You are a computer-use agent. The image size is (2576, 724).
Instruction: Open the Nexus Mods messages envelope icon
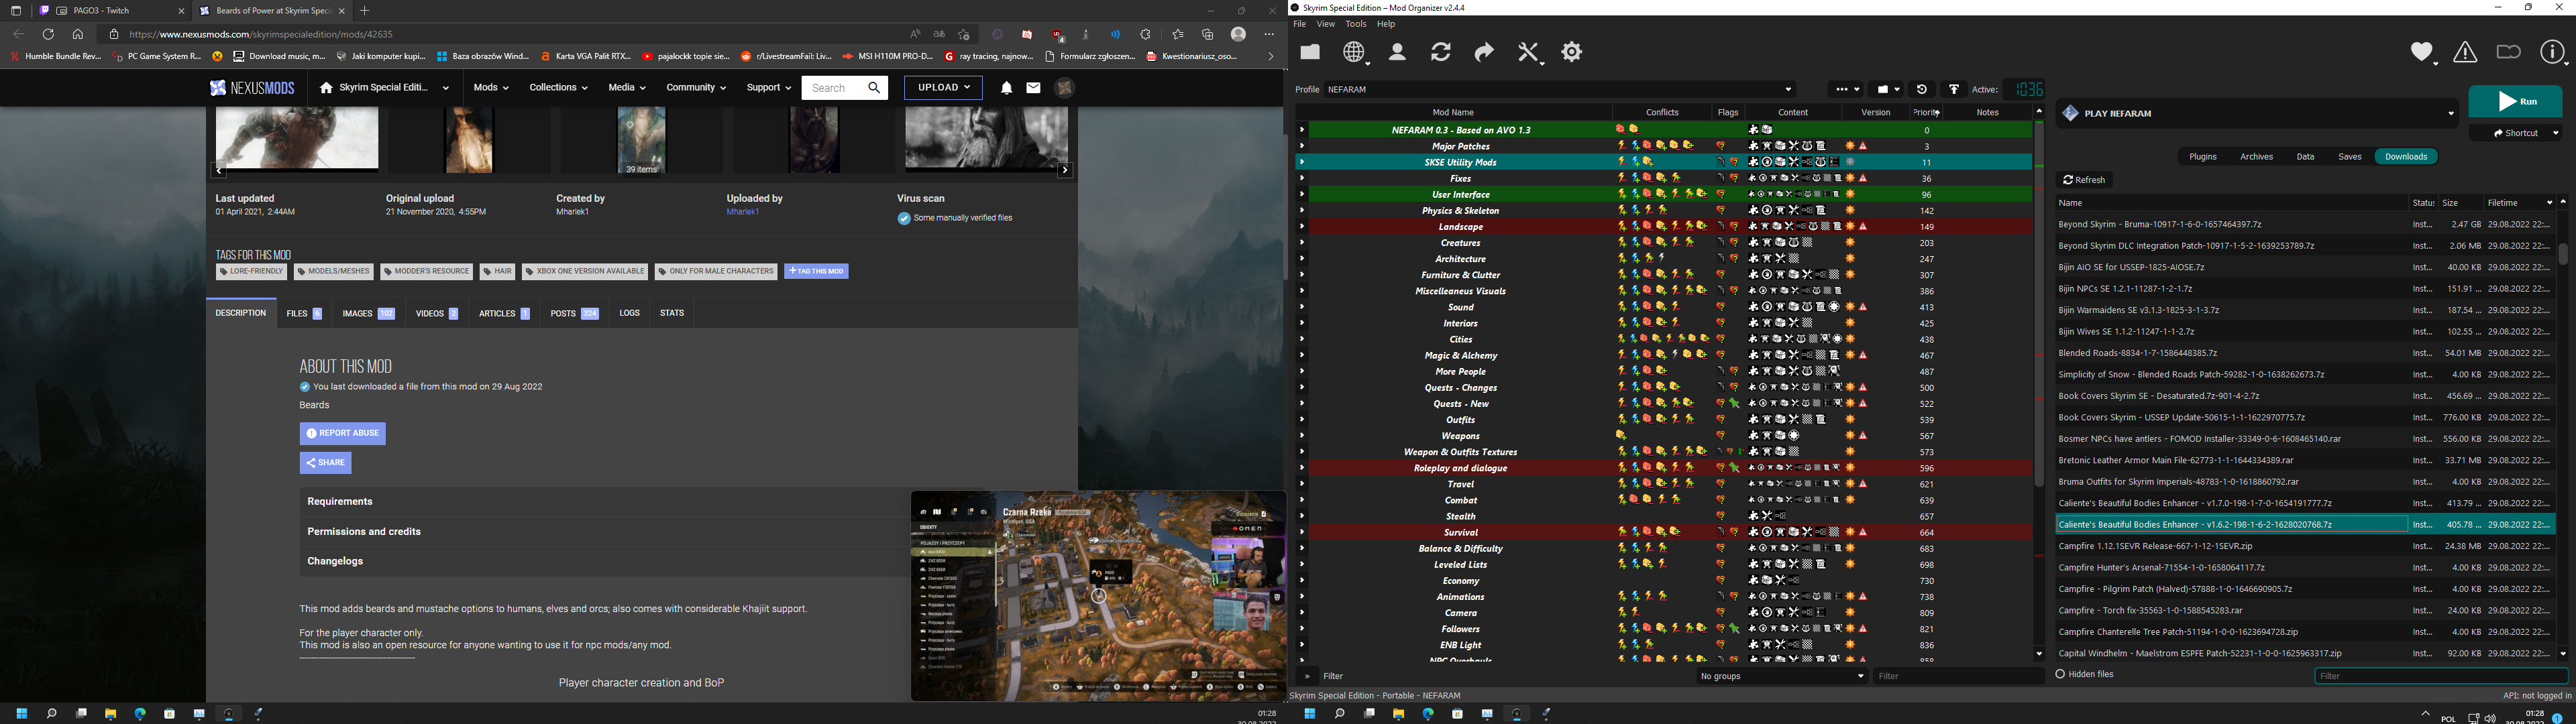1033,88
